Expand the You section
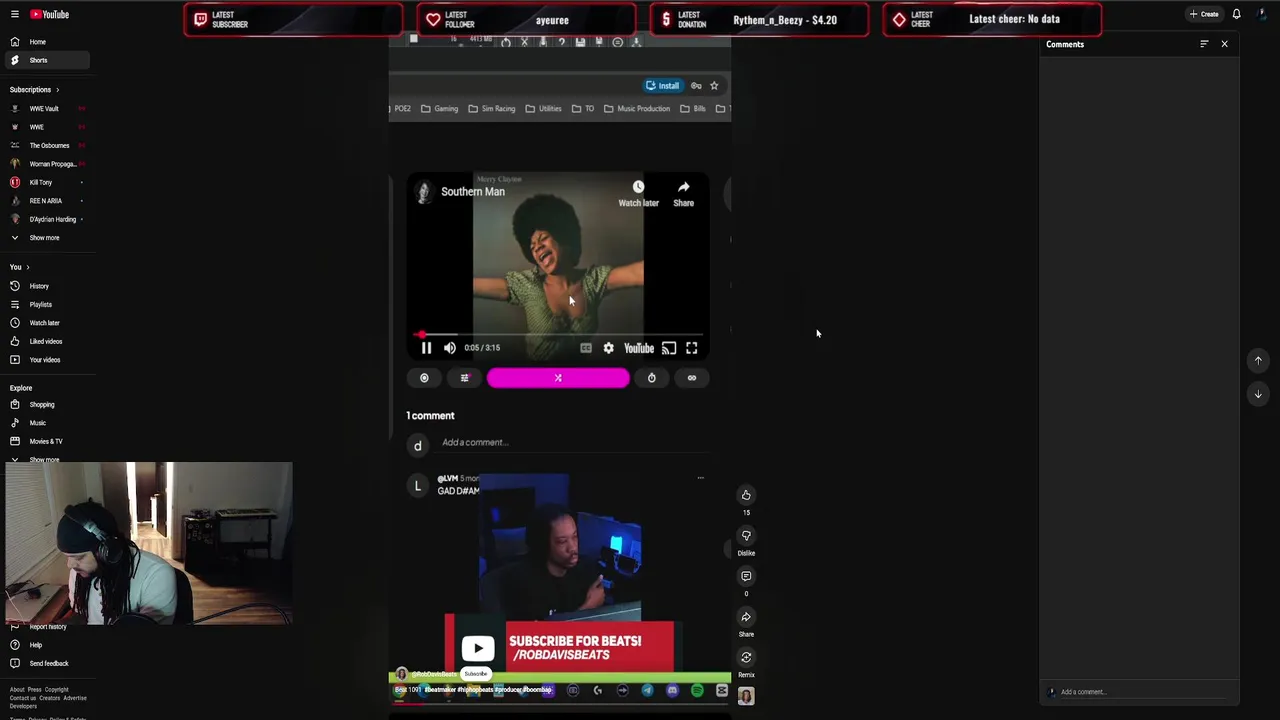The height and width of the screenshot is (720, 1280). (x=19, y=267)
